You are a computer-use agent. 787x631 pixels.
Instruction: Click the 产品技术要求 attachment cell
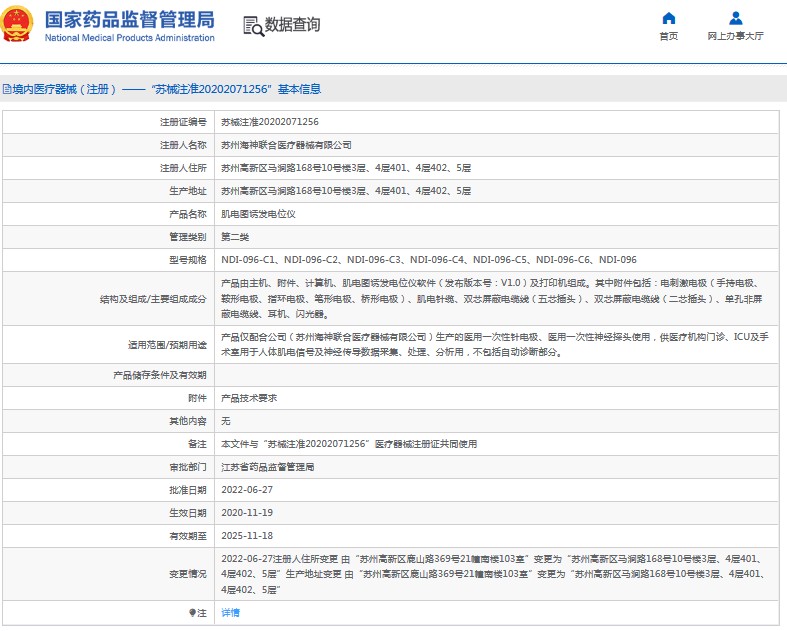tap(249, 398)
